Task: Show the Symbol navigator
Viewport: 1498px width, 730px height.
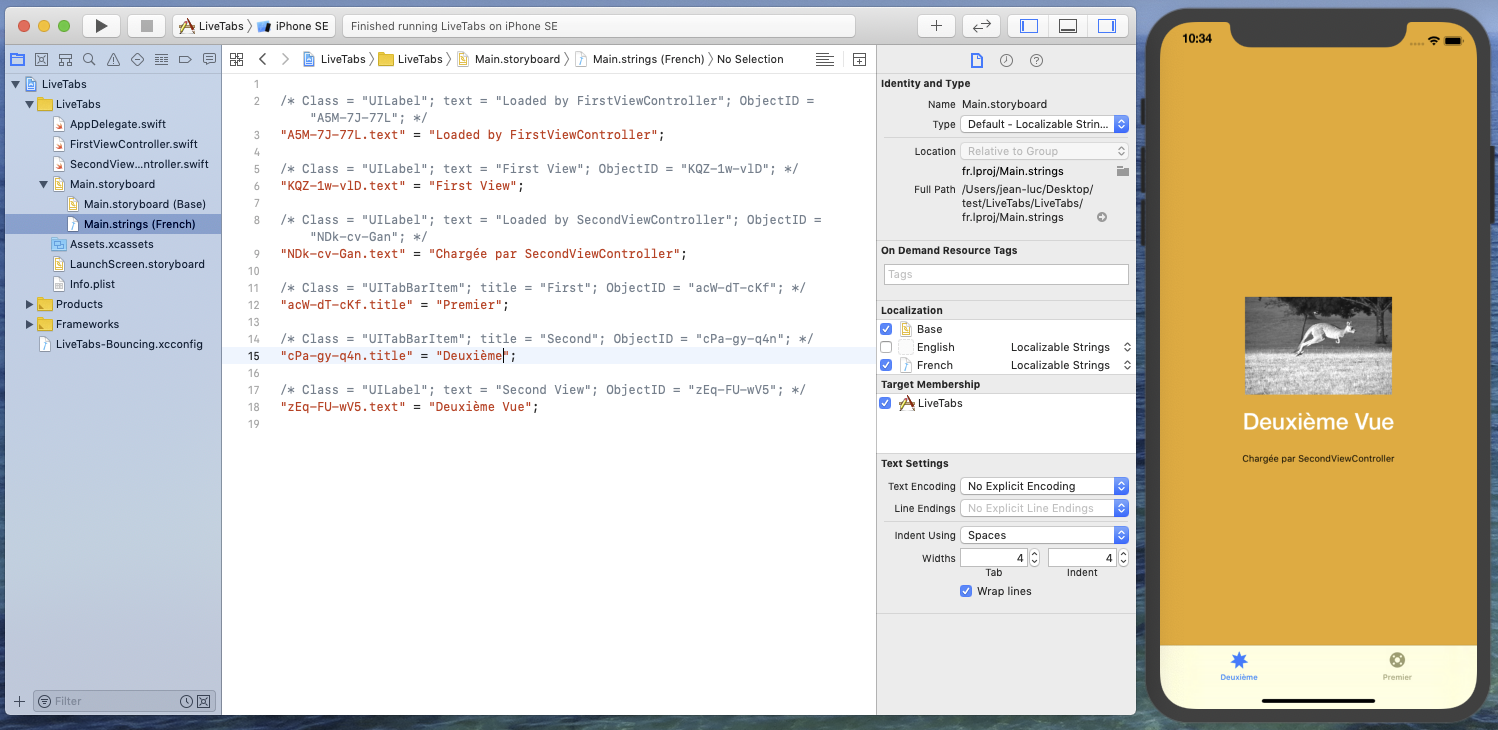Action: click(65, 59)
